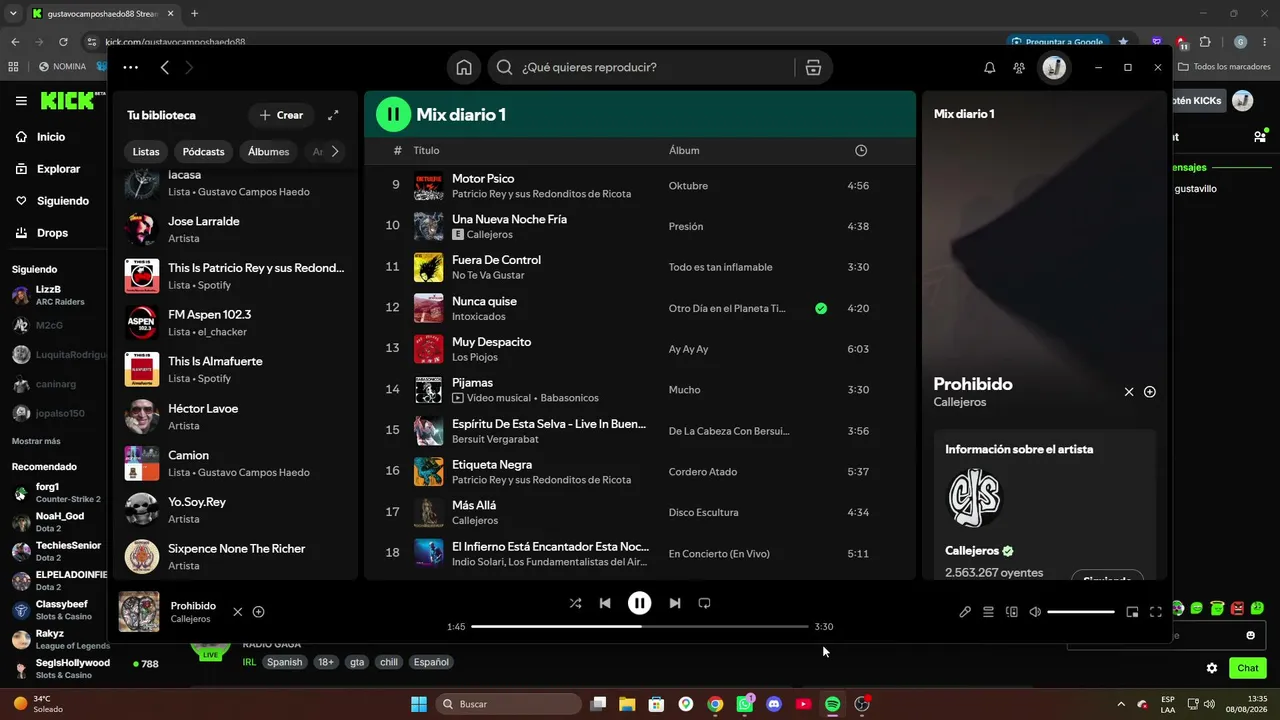The height and width of the screenshot is (720, 1280).
Task: Skip to the previous track
Action: (x=605, y=603)
